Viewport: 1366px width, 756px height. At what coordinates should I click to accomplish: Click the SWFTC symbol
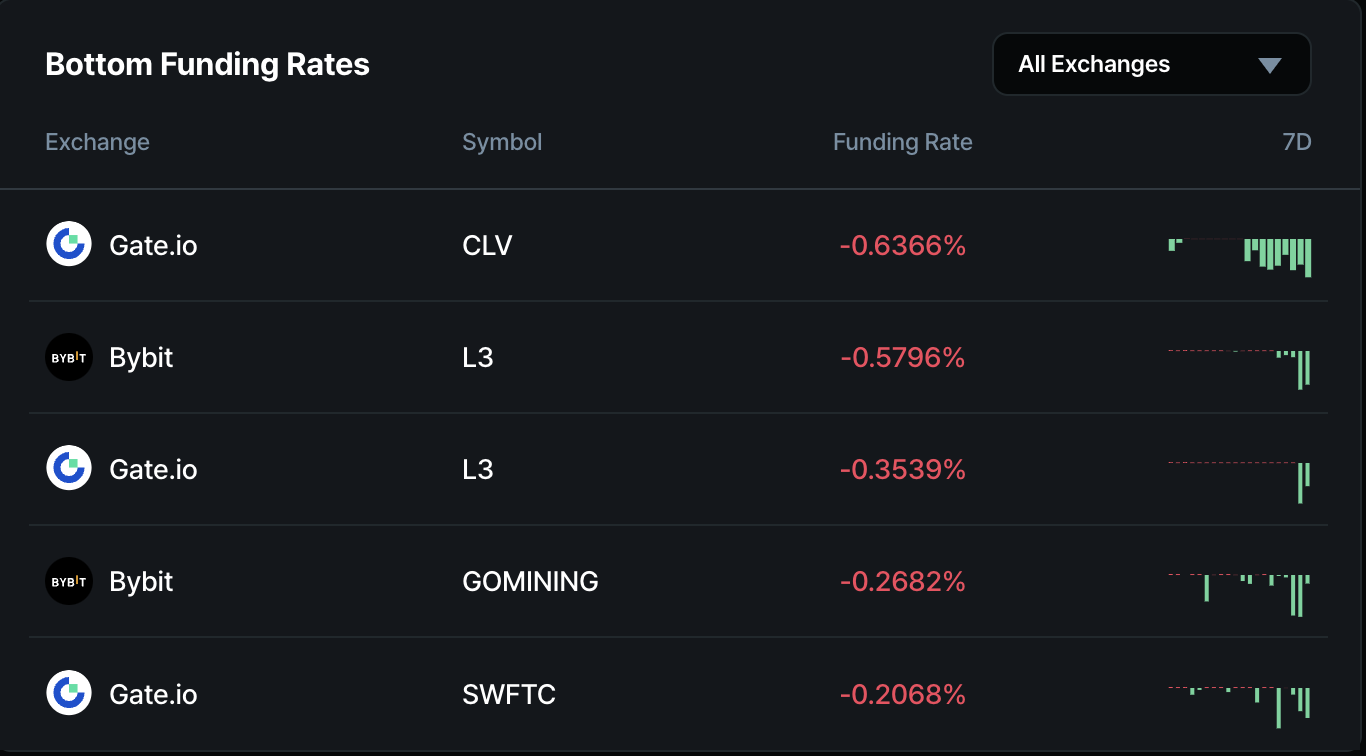(x=509, y=693)
